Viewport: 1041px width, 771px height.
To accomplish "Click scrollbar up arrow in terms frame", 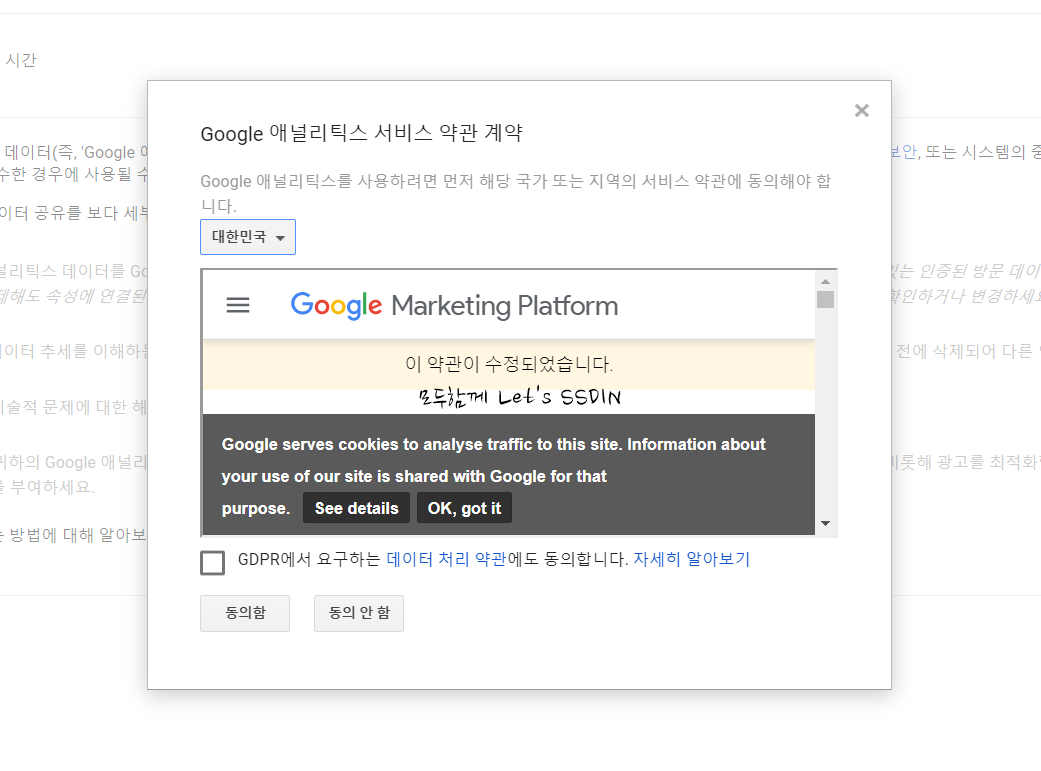I will (825, 282).
